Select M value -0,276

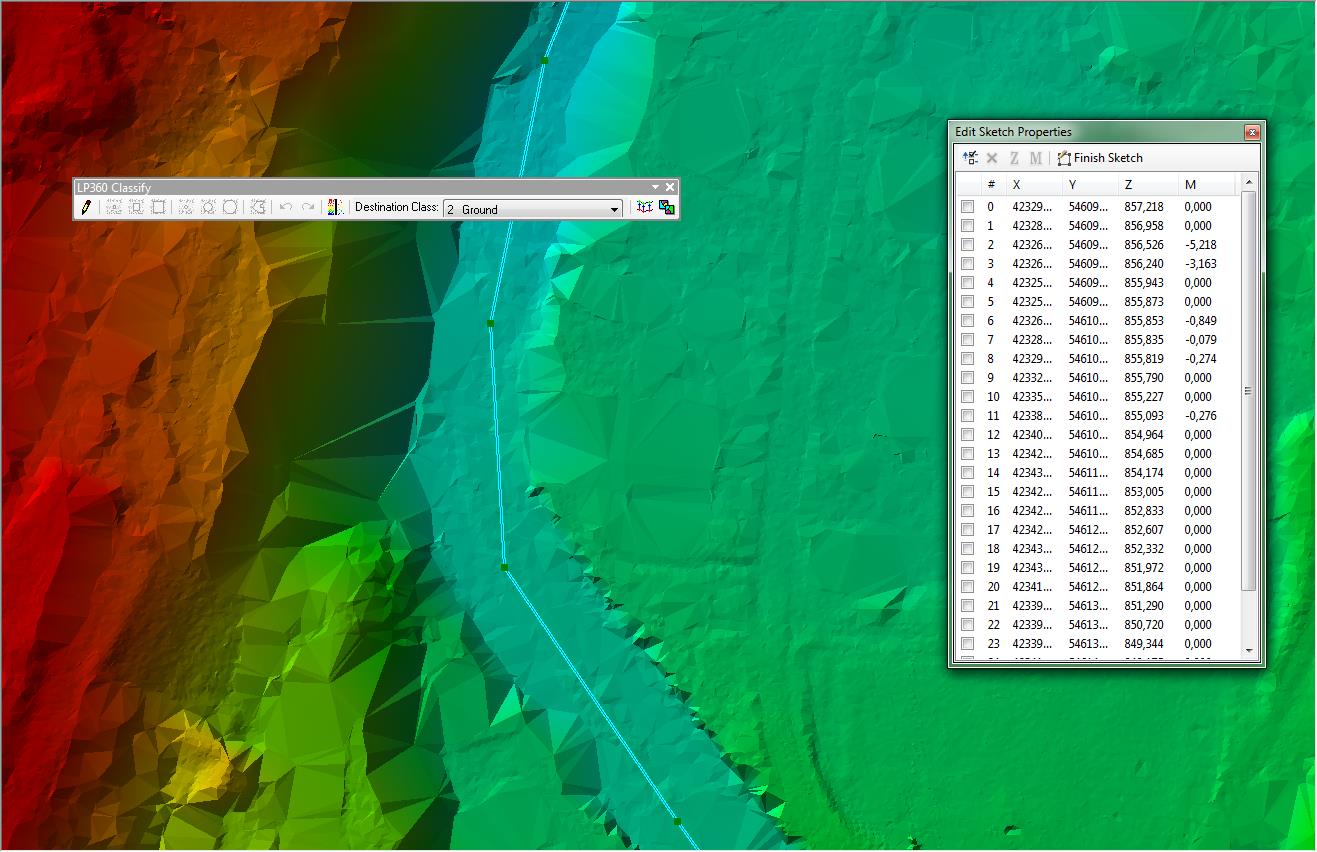click(1200, 416)
